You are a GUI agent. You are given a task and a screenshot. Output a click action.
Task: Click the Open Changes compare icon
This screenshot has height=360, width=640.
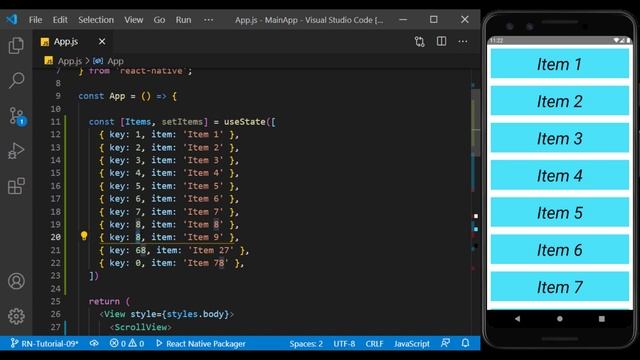pos(419,42)
